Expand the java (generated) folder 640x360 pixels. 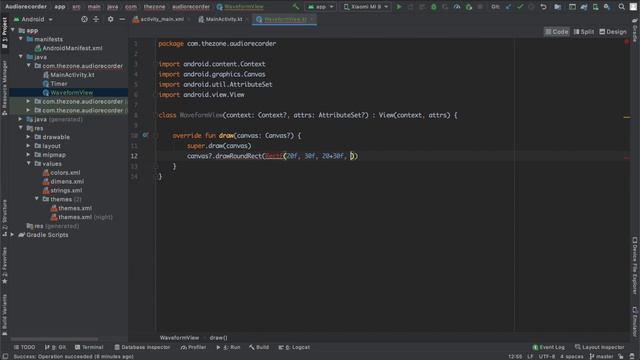tap(20, 119)
